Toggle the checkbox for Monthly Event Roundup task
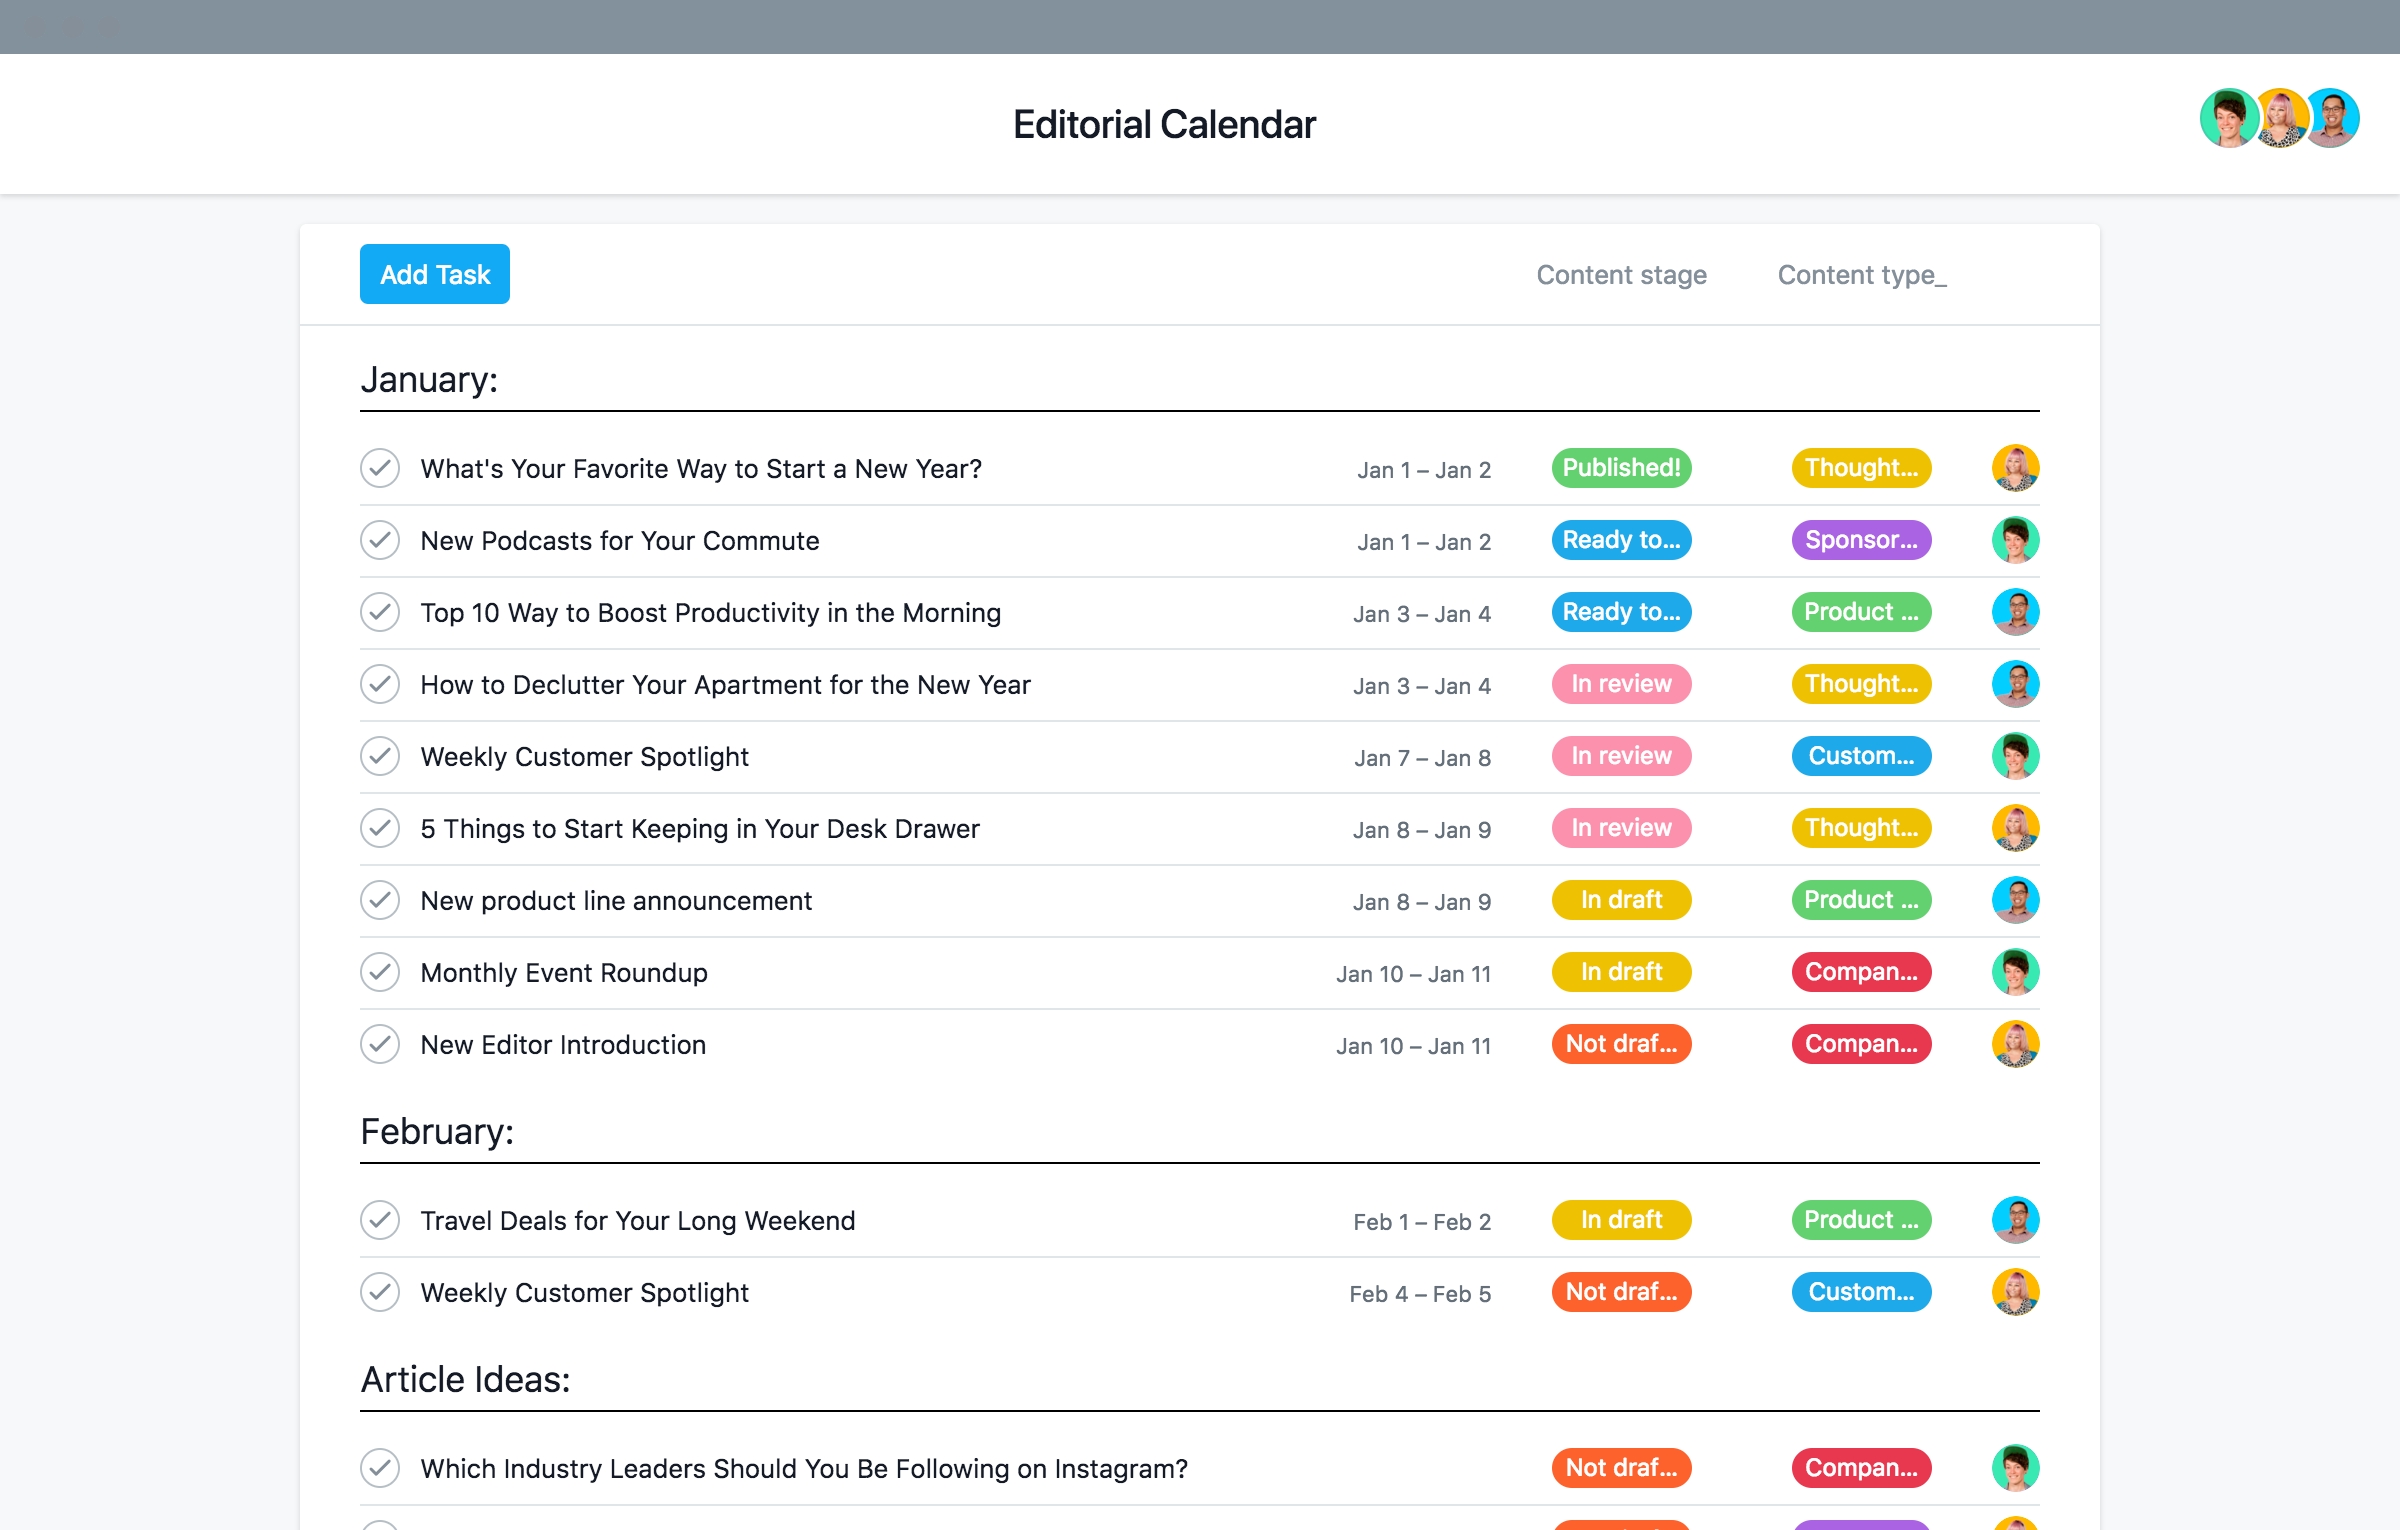 pos(380,972)
